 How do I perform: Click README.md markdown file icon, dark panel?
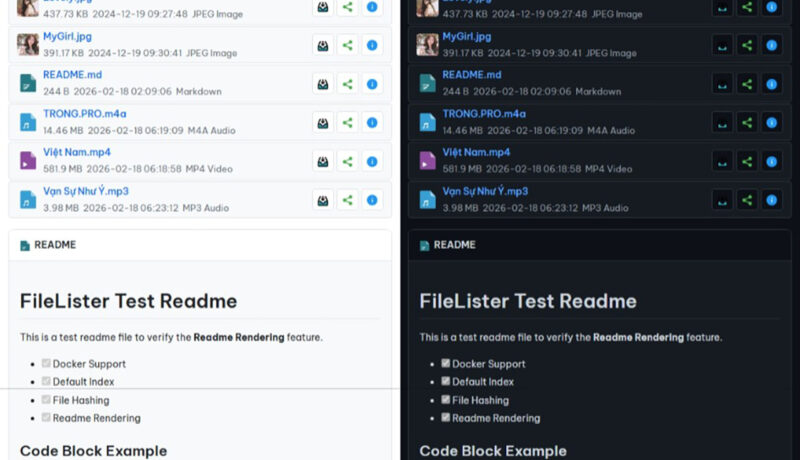427,84
